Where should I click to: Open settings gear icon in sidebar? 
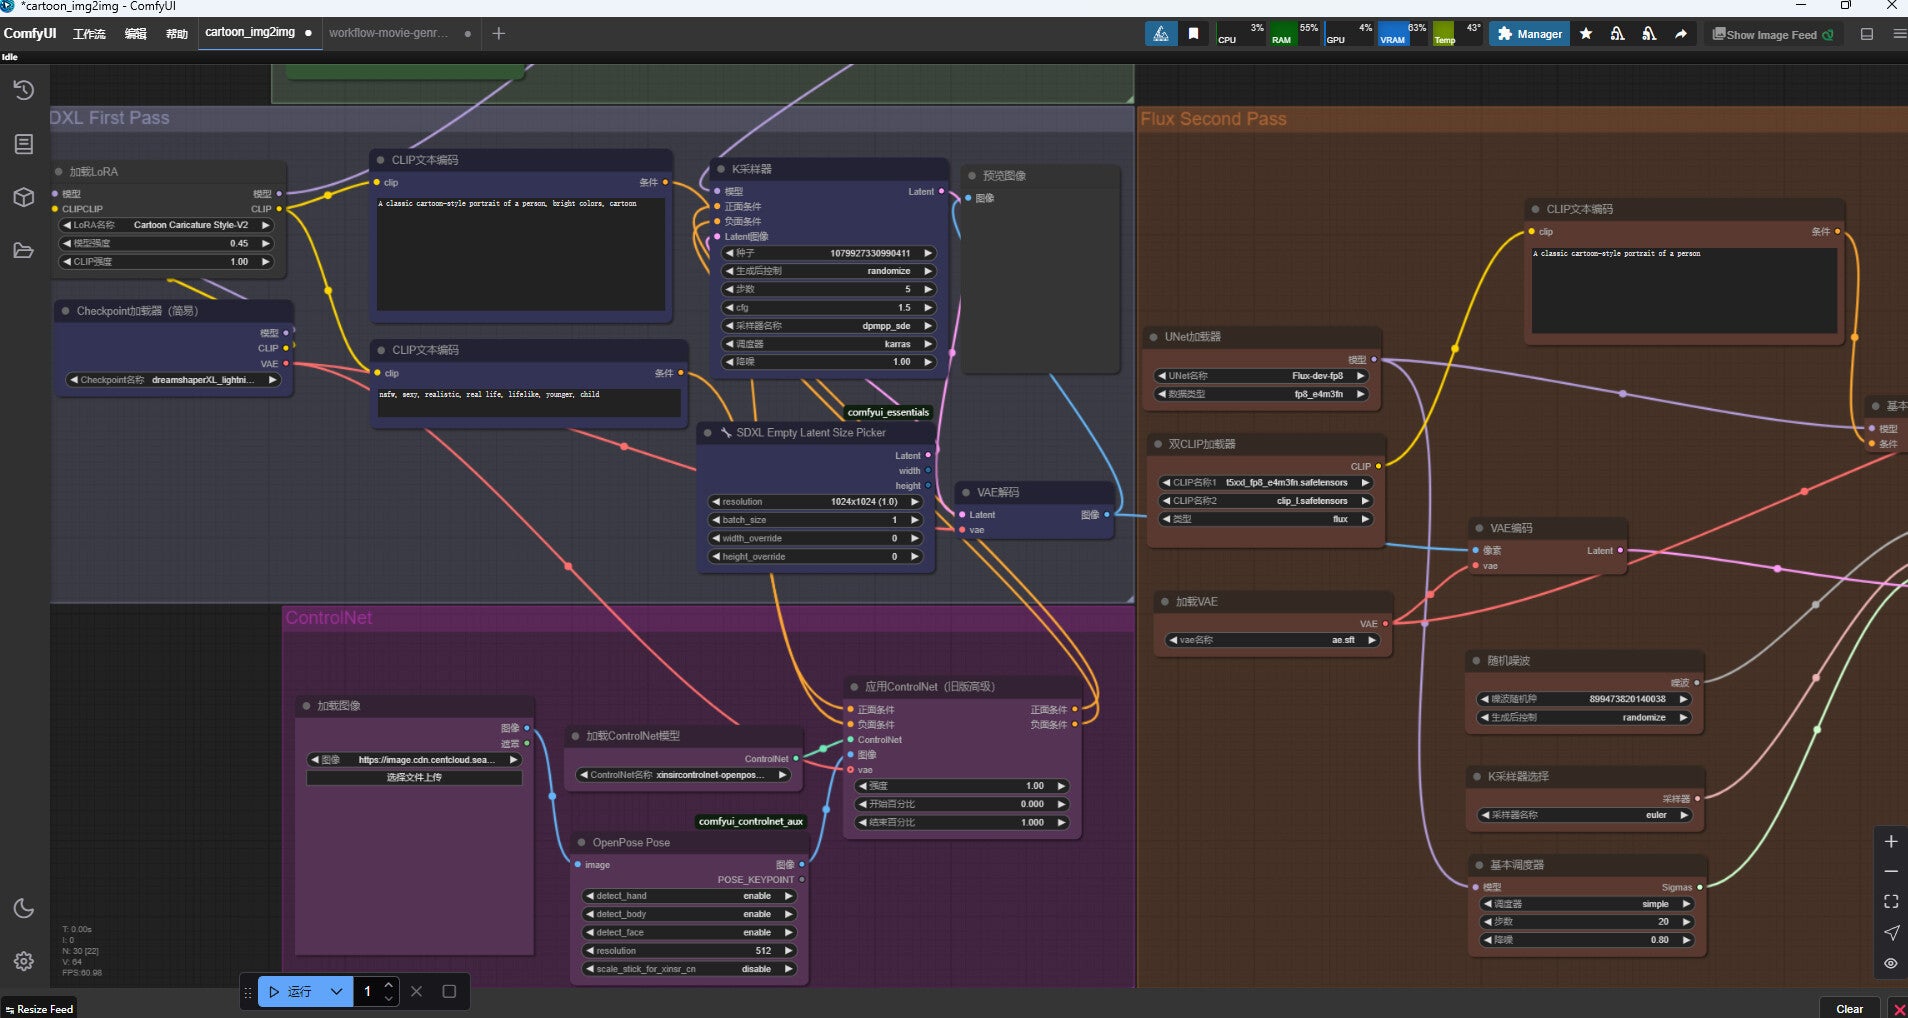(24, 961)
